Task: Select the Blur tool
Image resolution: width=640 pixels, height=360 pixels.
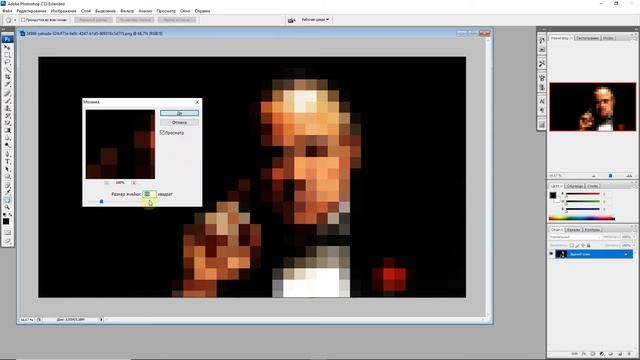Action: pyautogui.click(x=7, y=138)
